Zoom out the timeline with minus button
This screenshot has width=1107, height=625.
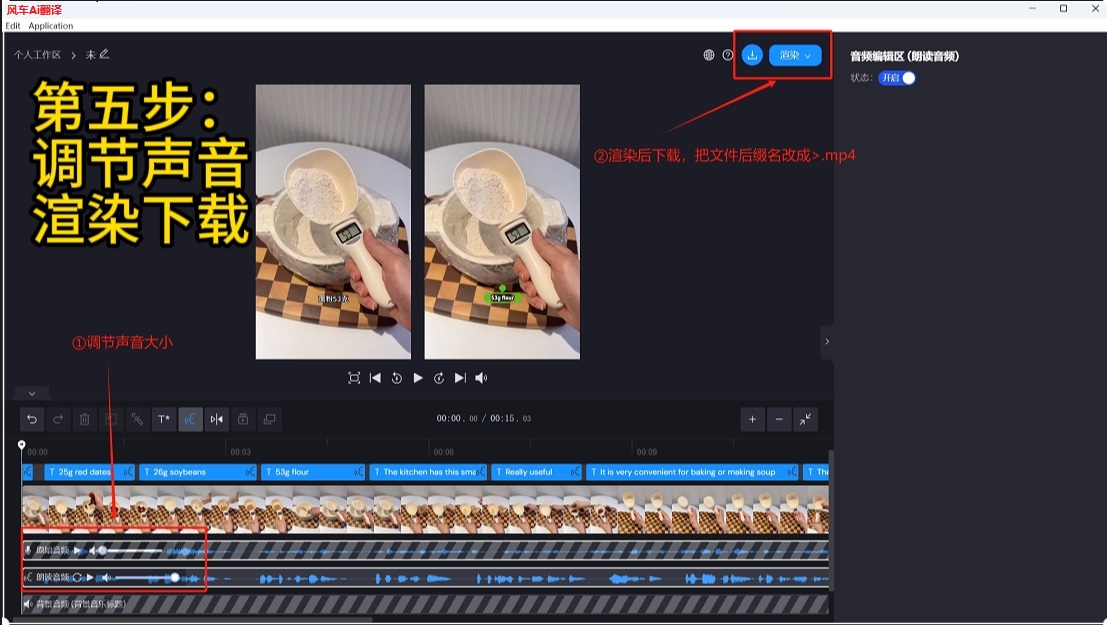779,419
